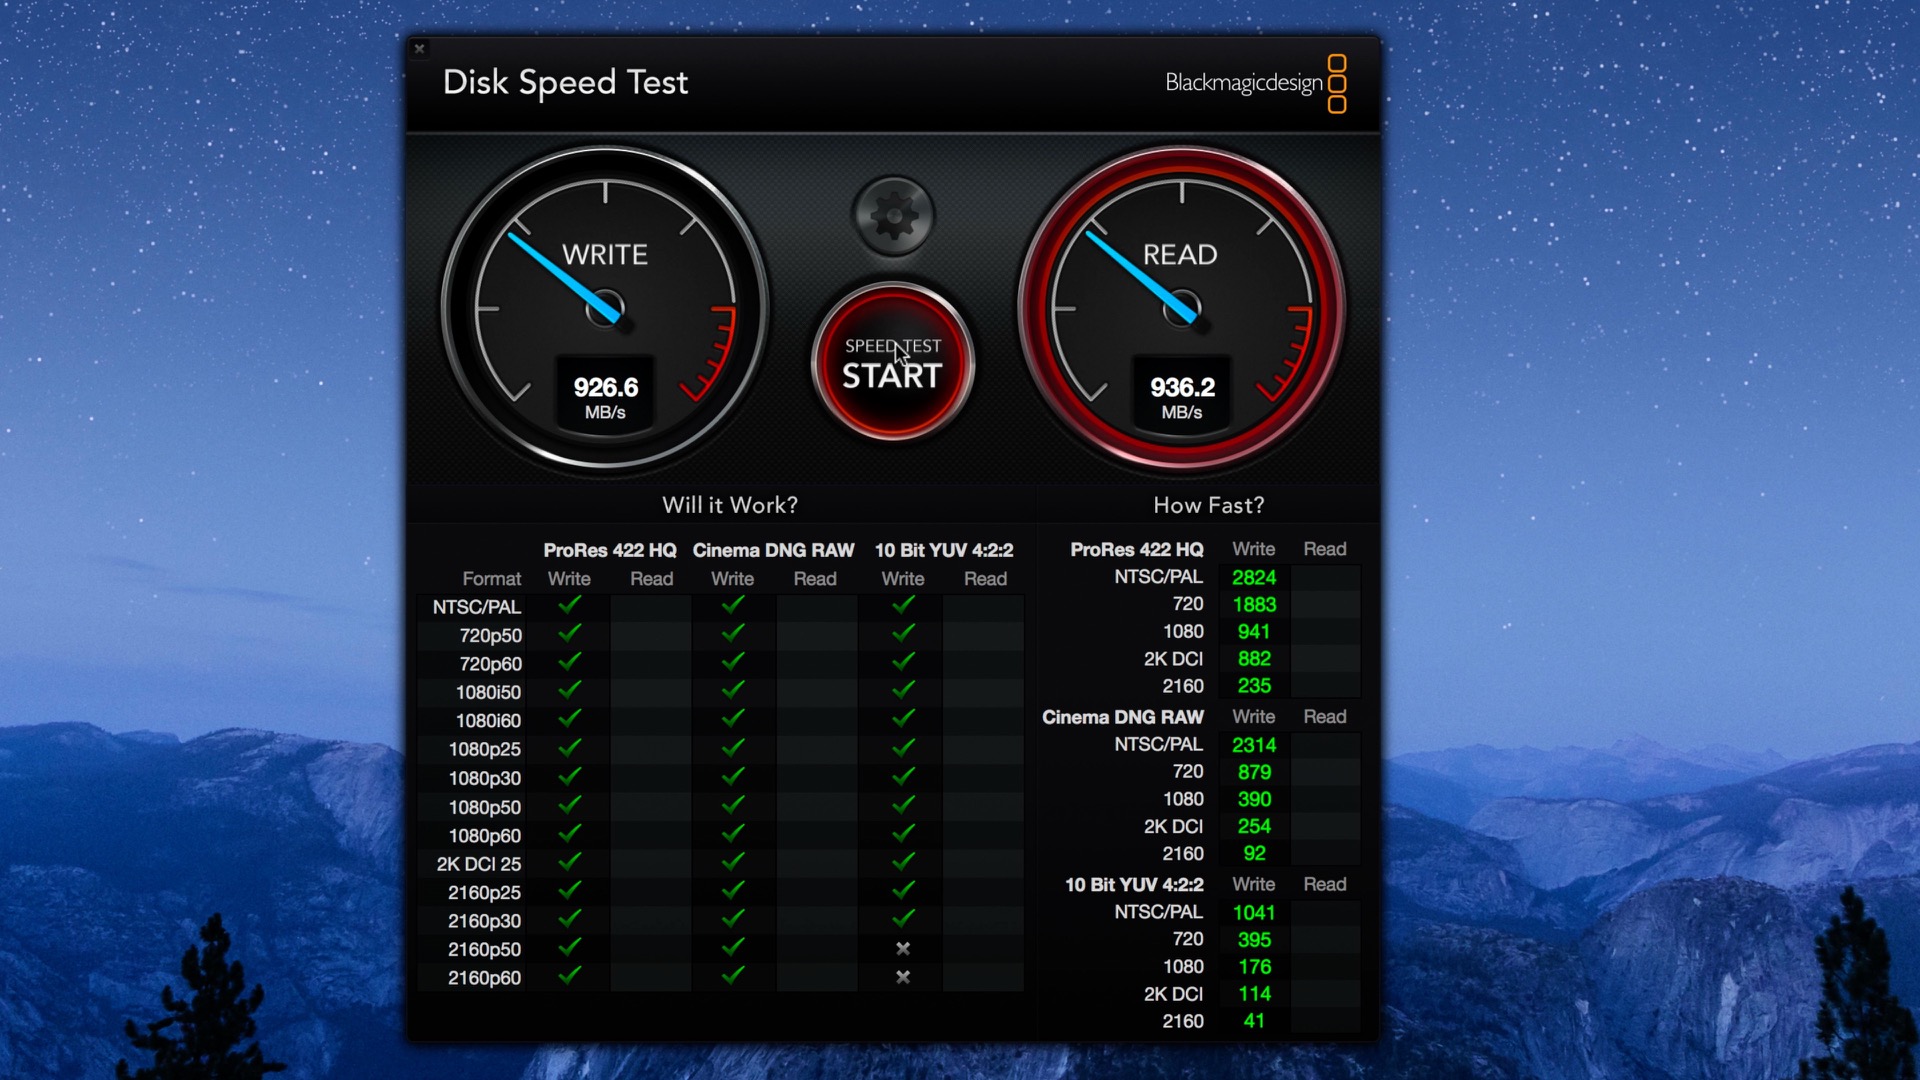Image resolution: width=1920 pixels, height=1080 pixels.
Task: Click the READ speed gauge
Action: tap(1182, 308)
